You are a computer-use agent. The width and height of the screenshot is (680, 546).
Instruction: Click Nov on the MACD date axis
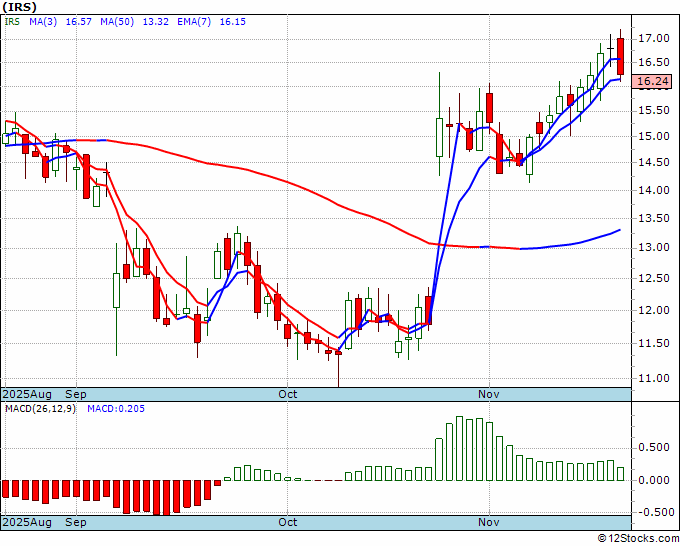click(489, 522)
